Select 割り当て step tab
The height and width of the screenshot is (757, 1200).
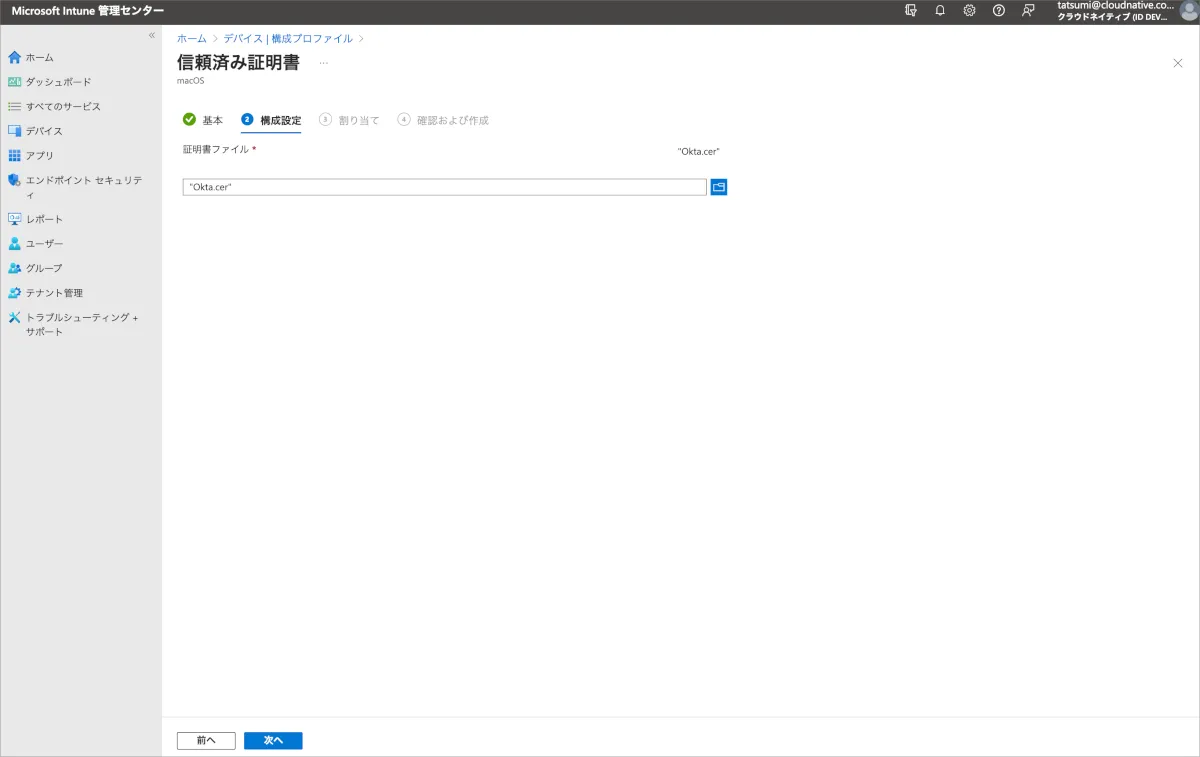349,120
